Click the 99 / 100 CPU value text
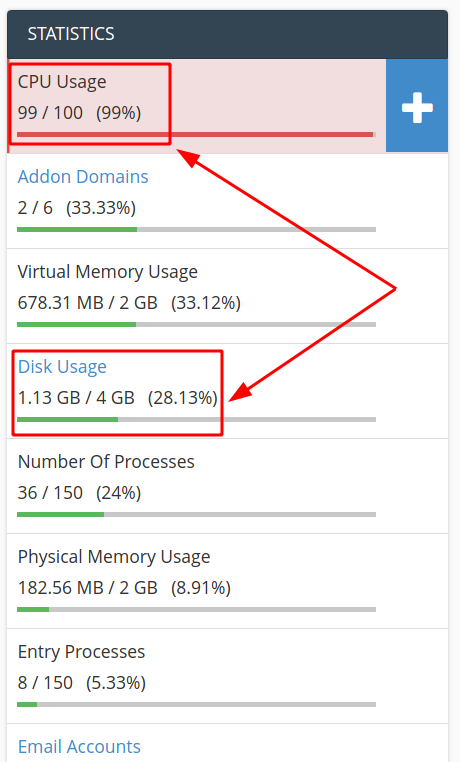Screen dimensions: 460x762 point(50,113)
